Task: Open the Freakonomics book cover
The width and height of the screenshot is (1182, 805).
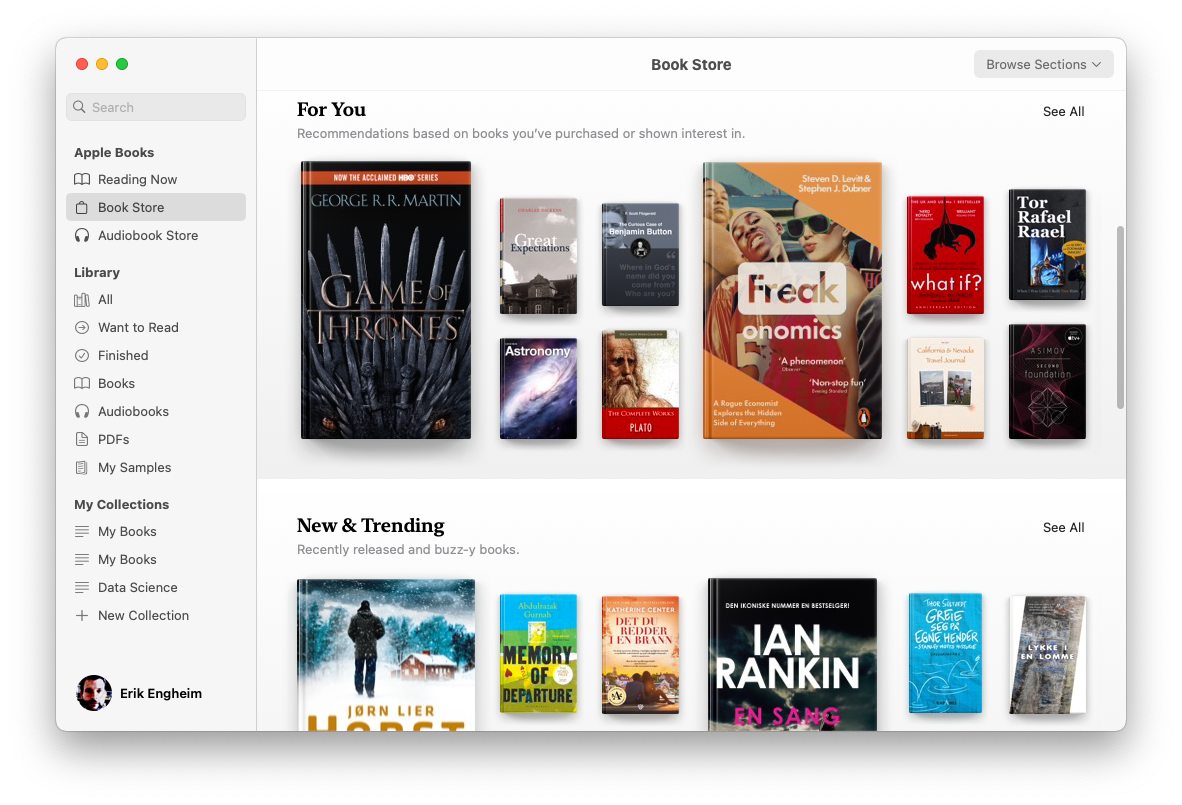Action: 792,300
